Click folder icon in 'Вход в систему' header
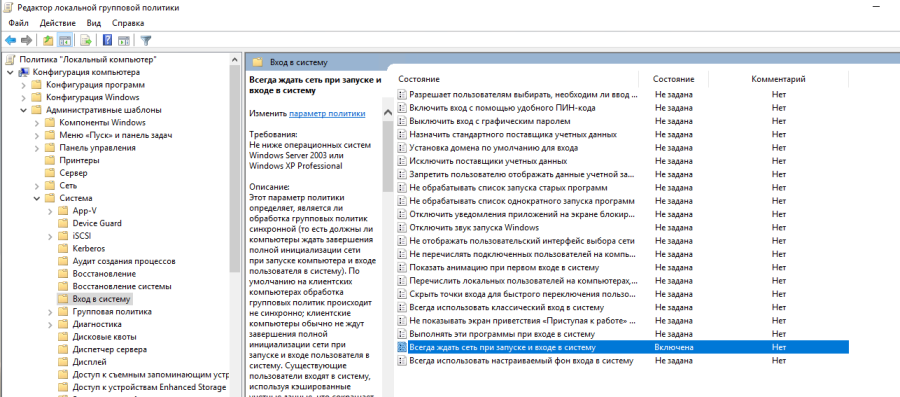900x397 pixels. (258, 63)
